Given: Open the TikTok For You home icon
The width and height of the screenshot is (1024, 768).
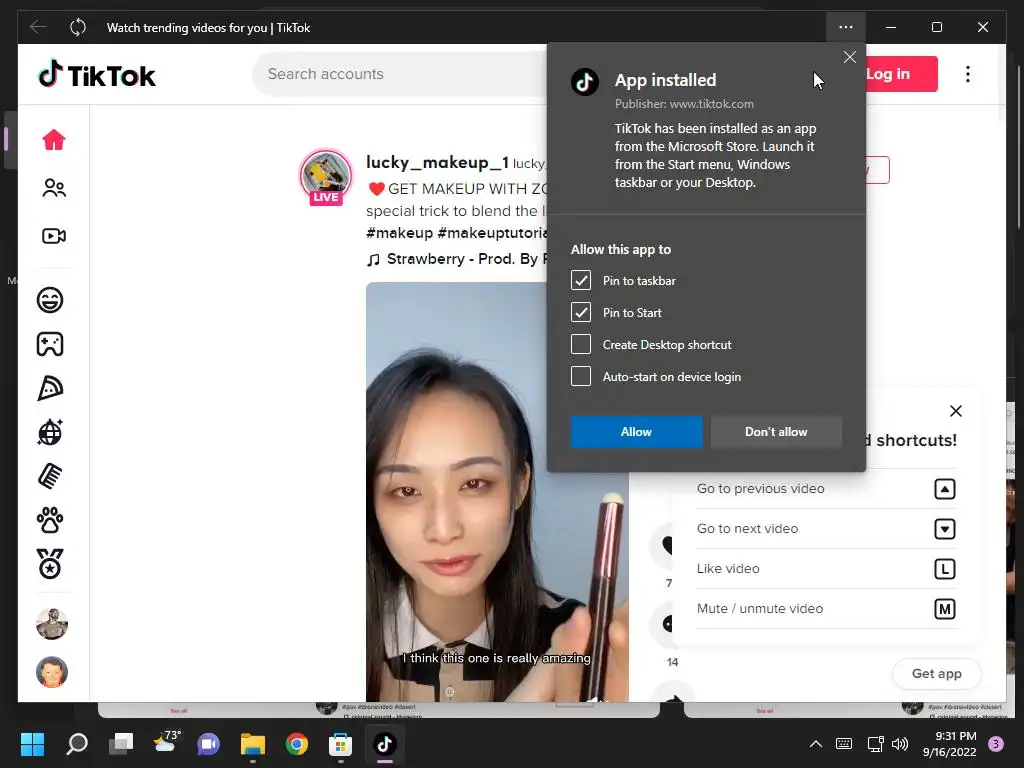Looking at the screenshot, I should 54,140.
